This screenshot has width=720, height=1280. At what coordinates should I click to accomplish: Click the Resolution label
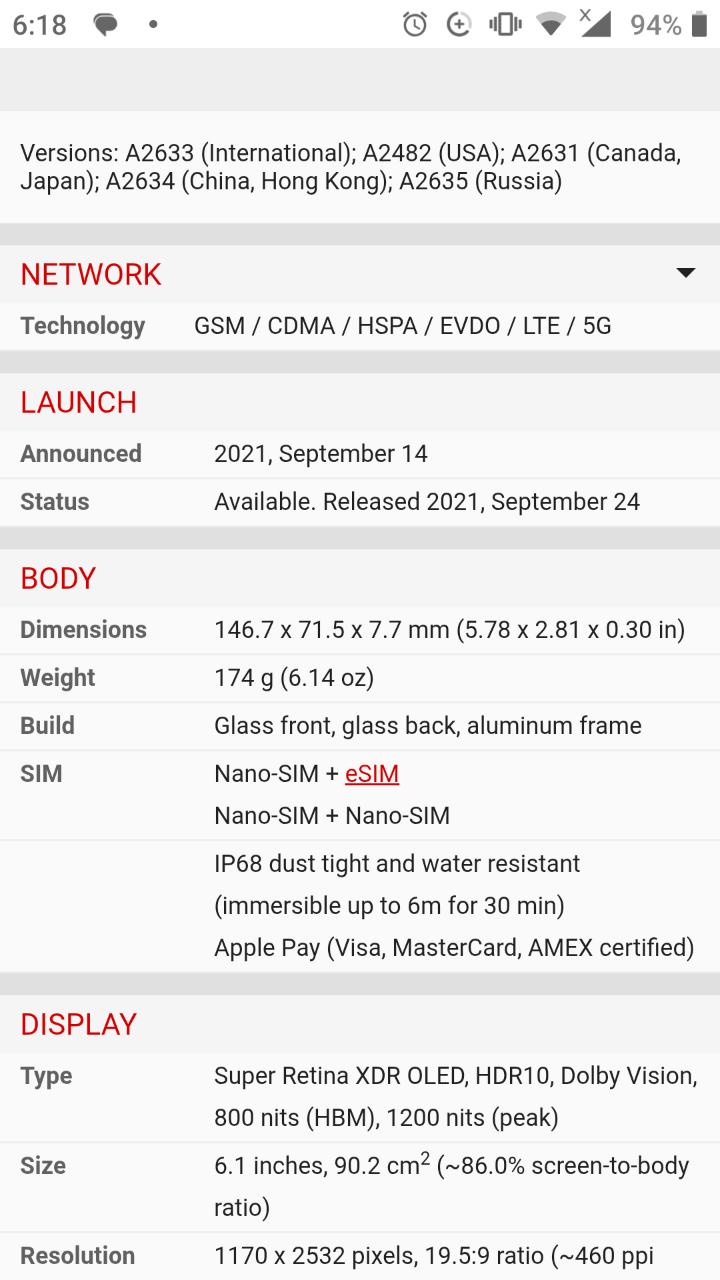pos(78,1256)
